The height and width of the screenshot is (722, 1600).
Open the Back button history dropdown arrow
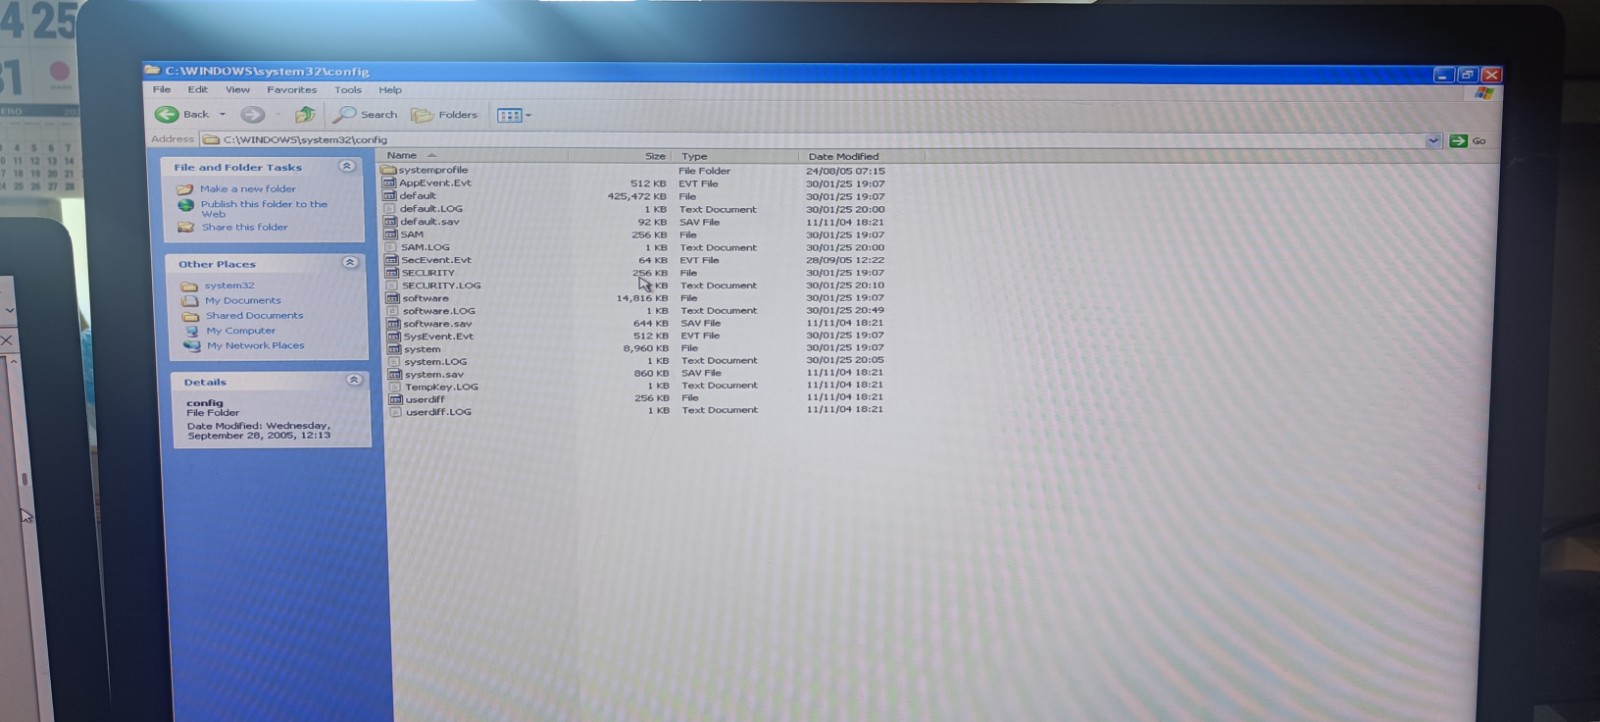pyautogui.click(x=223, y=115)
